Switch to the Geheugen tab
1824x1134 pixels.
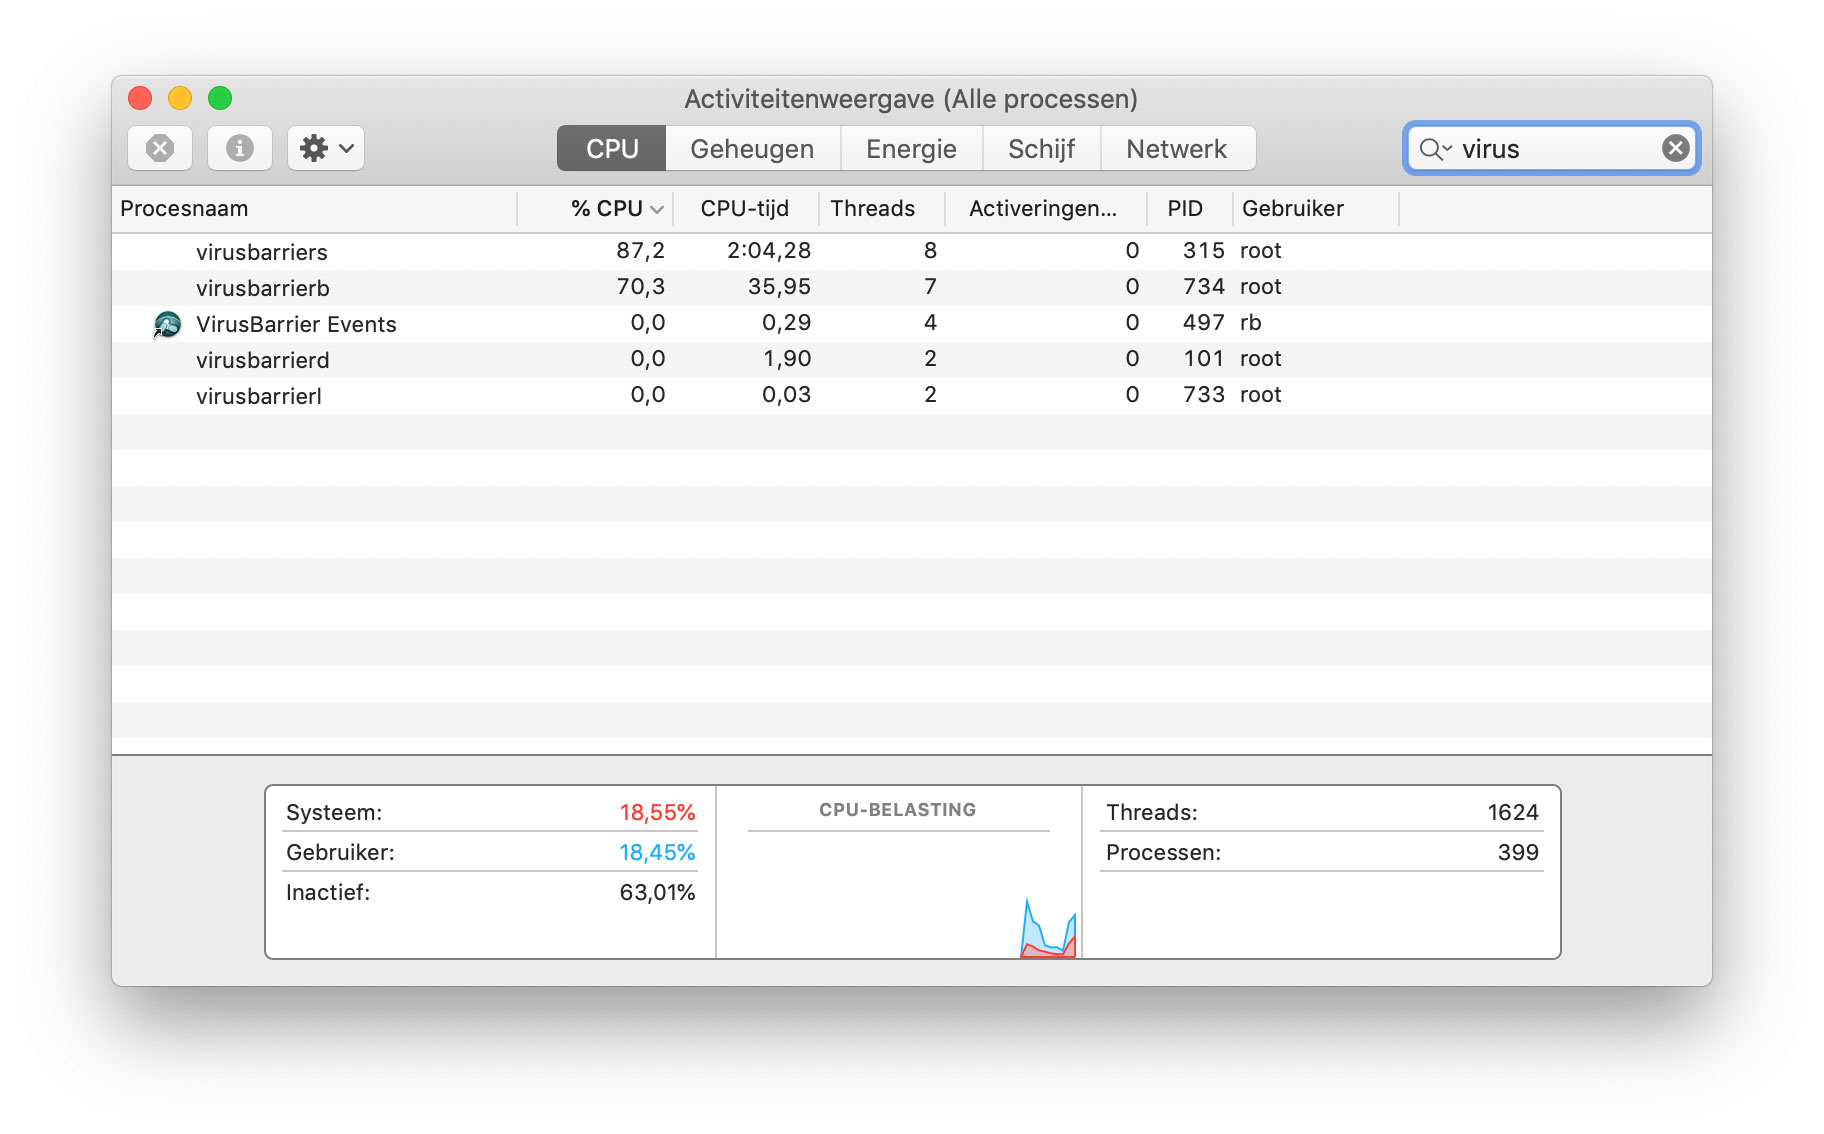pyautogui.click(x=752, y=148)
